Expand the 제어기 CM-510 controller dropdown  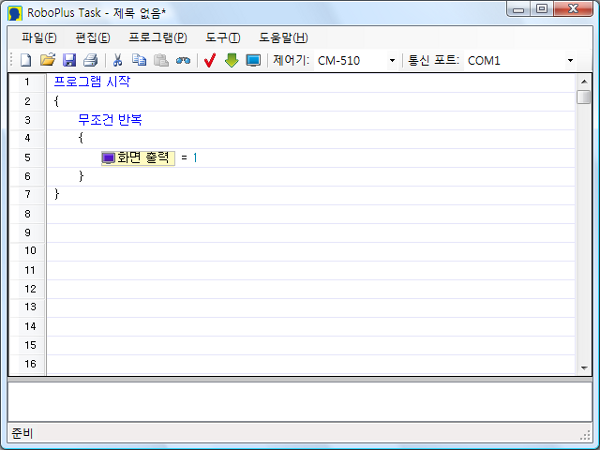392,61
